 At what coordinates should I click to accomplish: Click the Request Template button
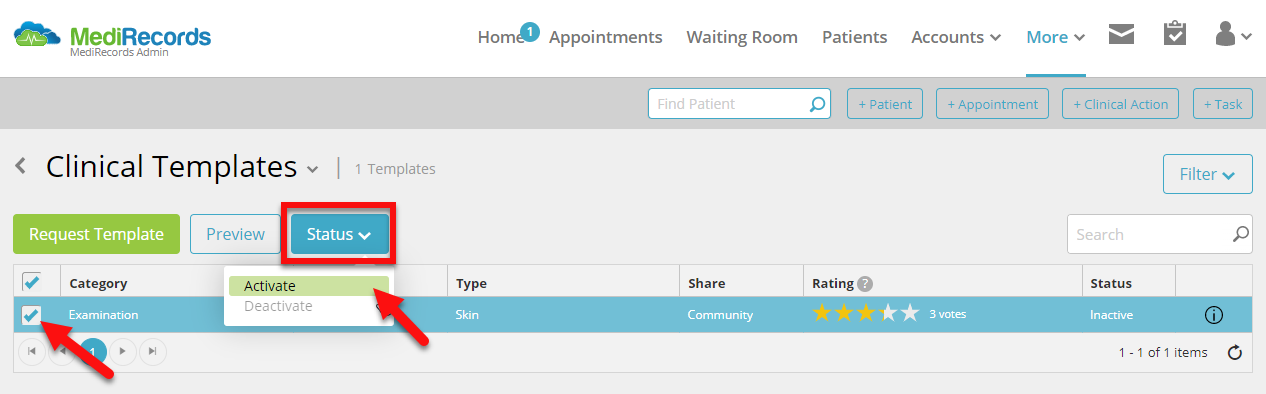[96, 234]
